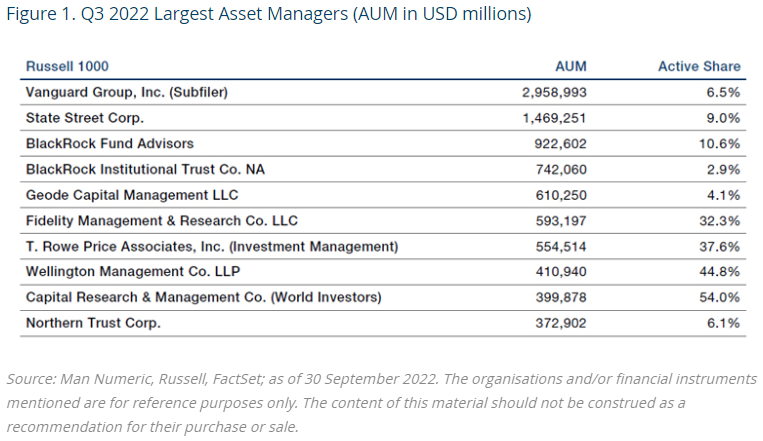Viewport: 763px width, 441px height.
Task: Click the AUM column header
Action: 570,67
